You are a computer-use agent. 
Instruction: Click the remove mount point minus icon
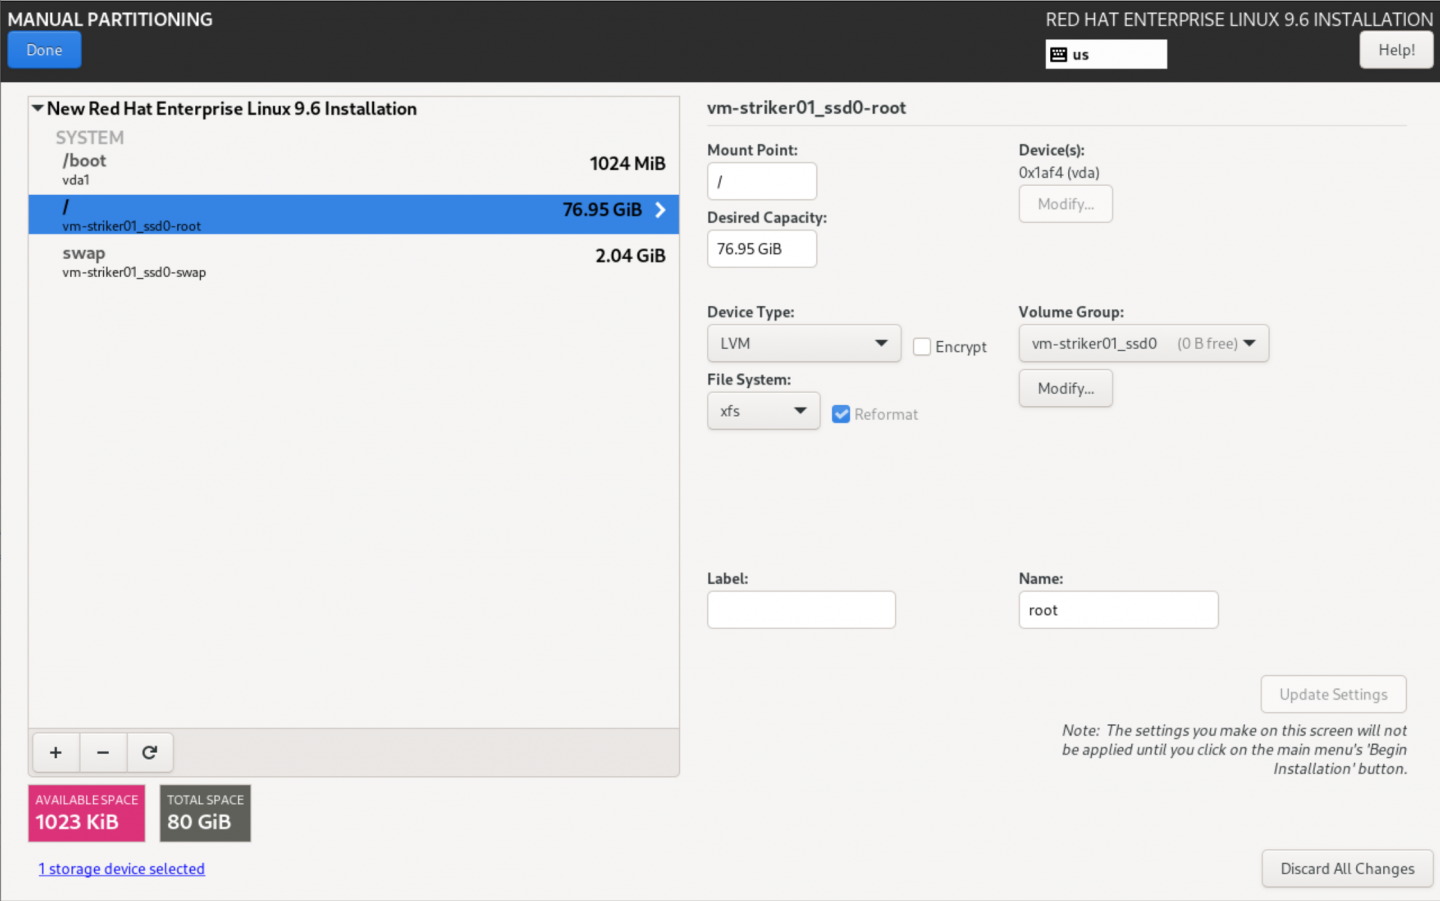(103, 753)
